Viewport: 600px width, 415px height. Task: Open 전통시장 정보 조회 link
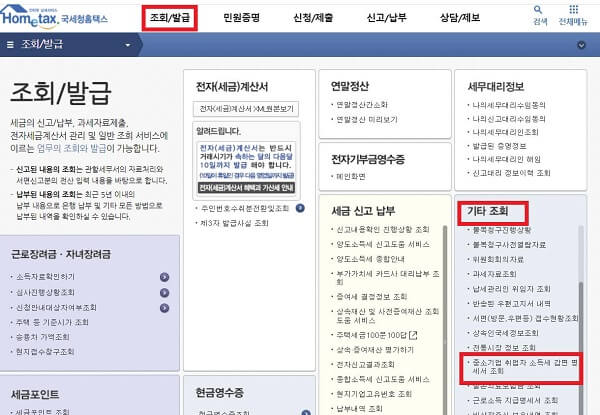[x=504, y=348]
